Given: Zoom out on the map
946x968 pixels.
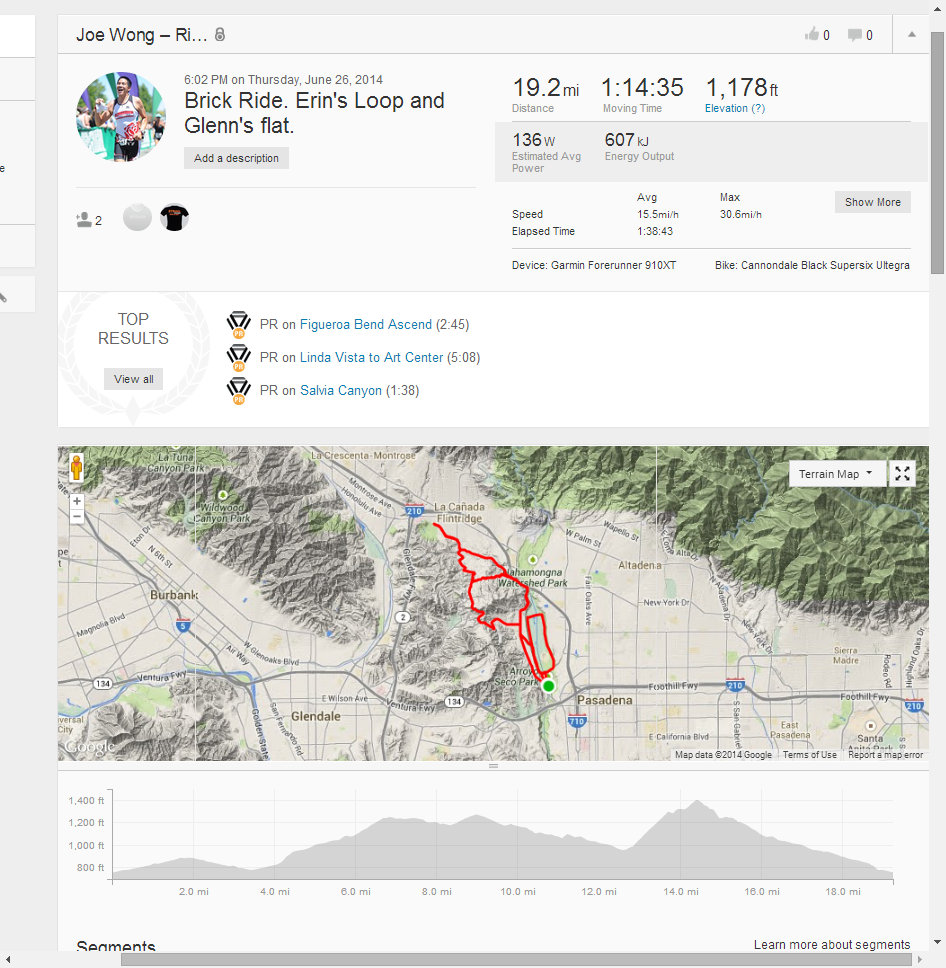Looking at the screenshot, I should click(x=77, y=517).
